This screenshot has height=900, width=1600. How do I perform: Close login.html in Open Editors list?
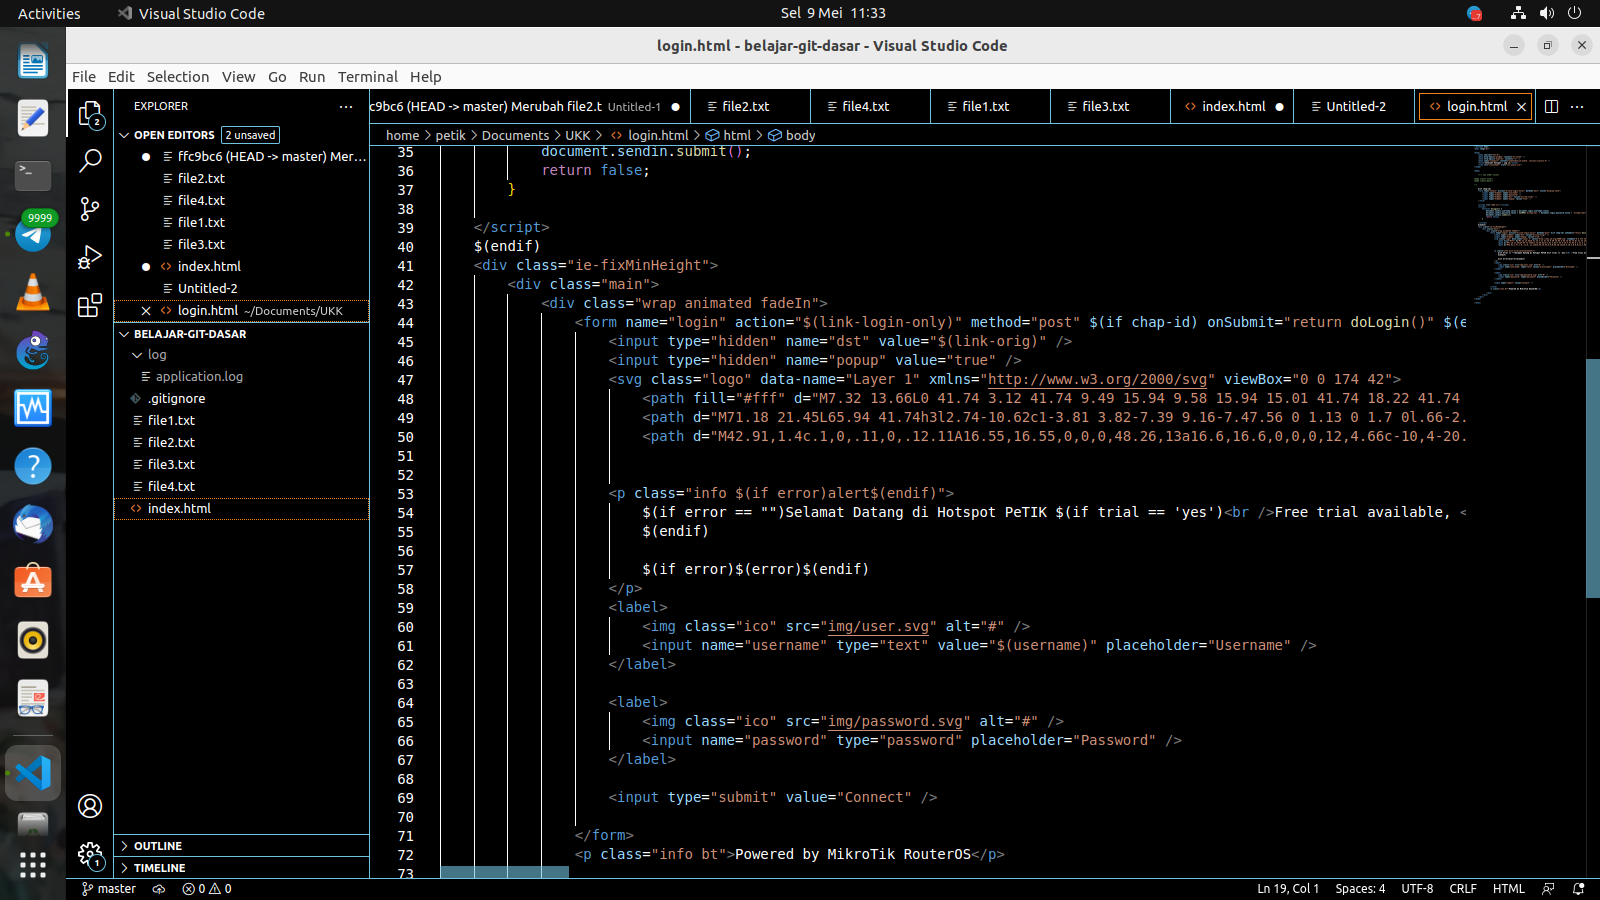146,311
